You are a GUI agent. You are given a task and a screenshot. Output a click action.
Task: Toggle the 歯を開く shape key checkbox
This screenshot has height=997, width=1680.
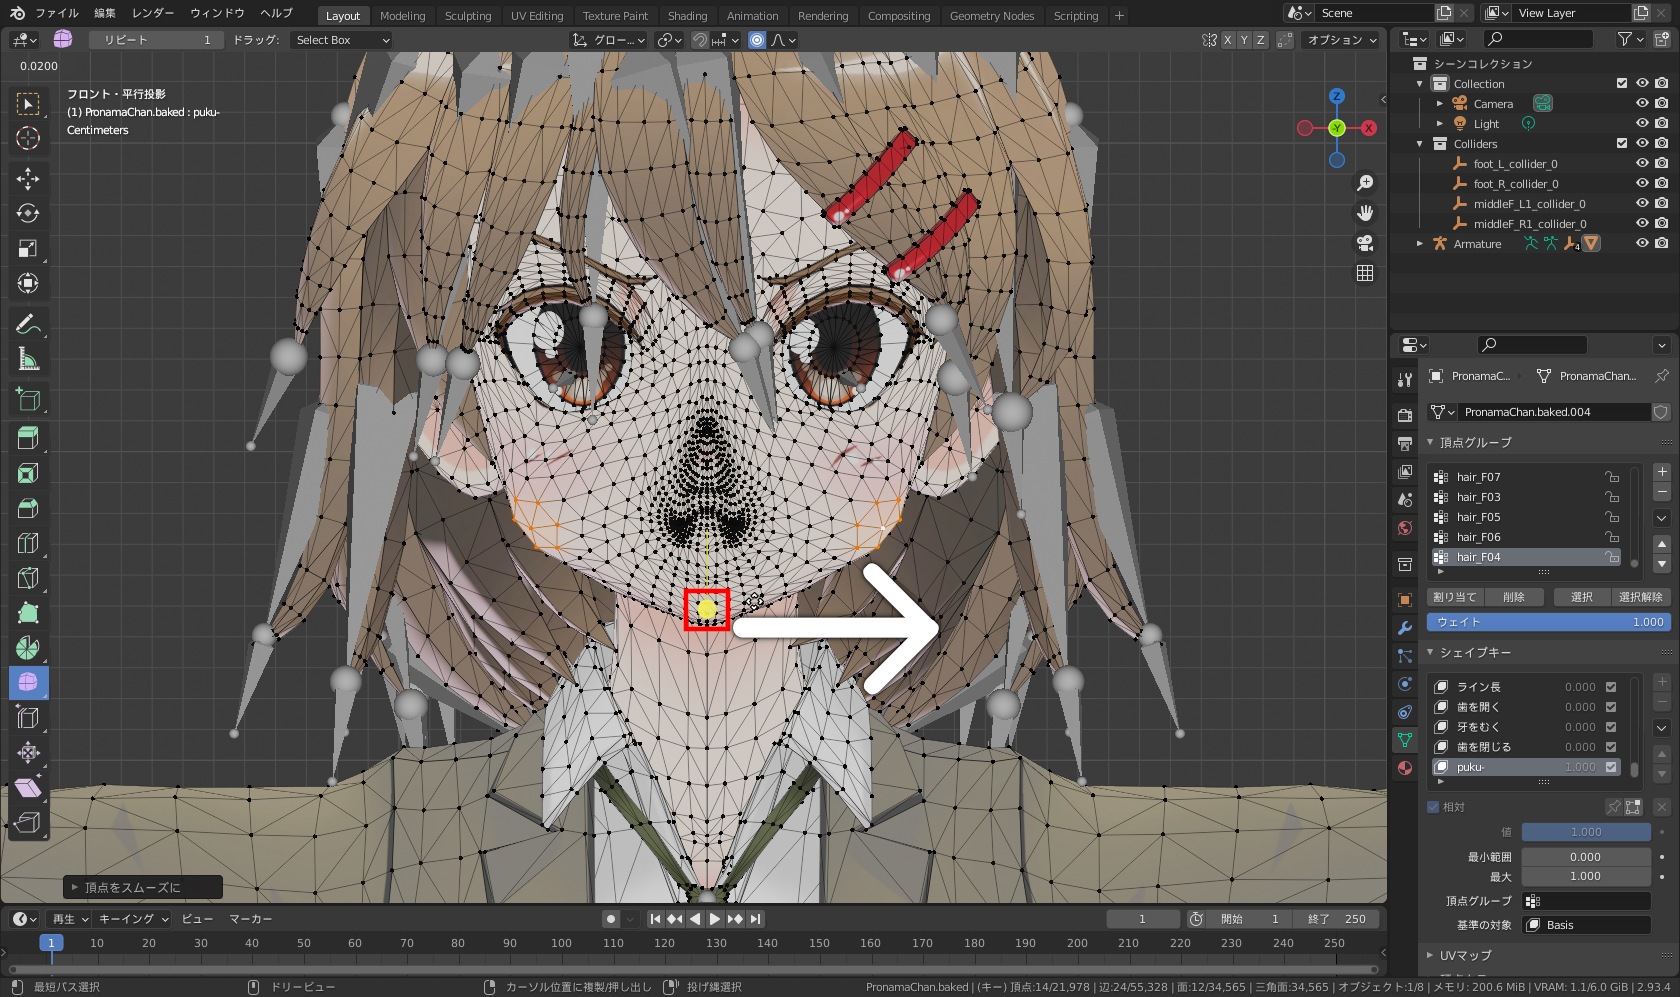pos(1611,707)
